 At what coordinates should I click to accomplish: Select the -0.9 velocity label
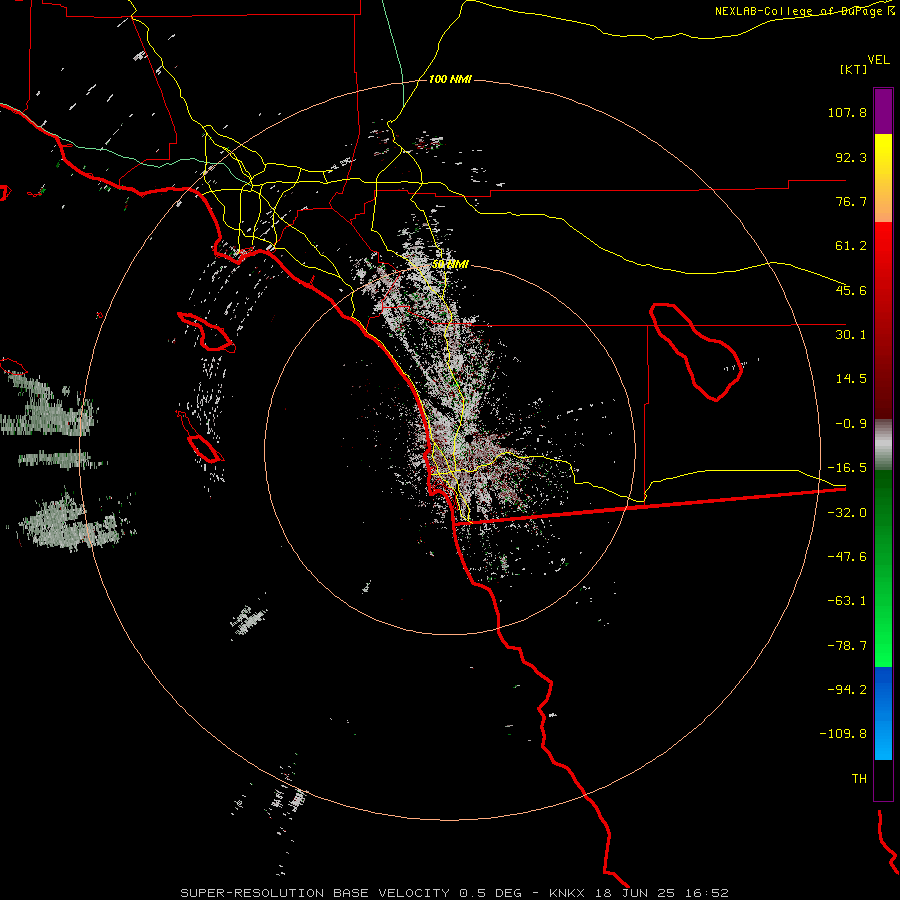point(851,424)
